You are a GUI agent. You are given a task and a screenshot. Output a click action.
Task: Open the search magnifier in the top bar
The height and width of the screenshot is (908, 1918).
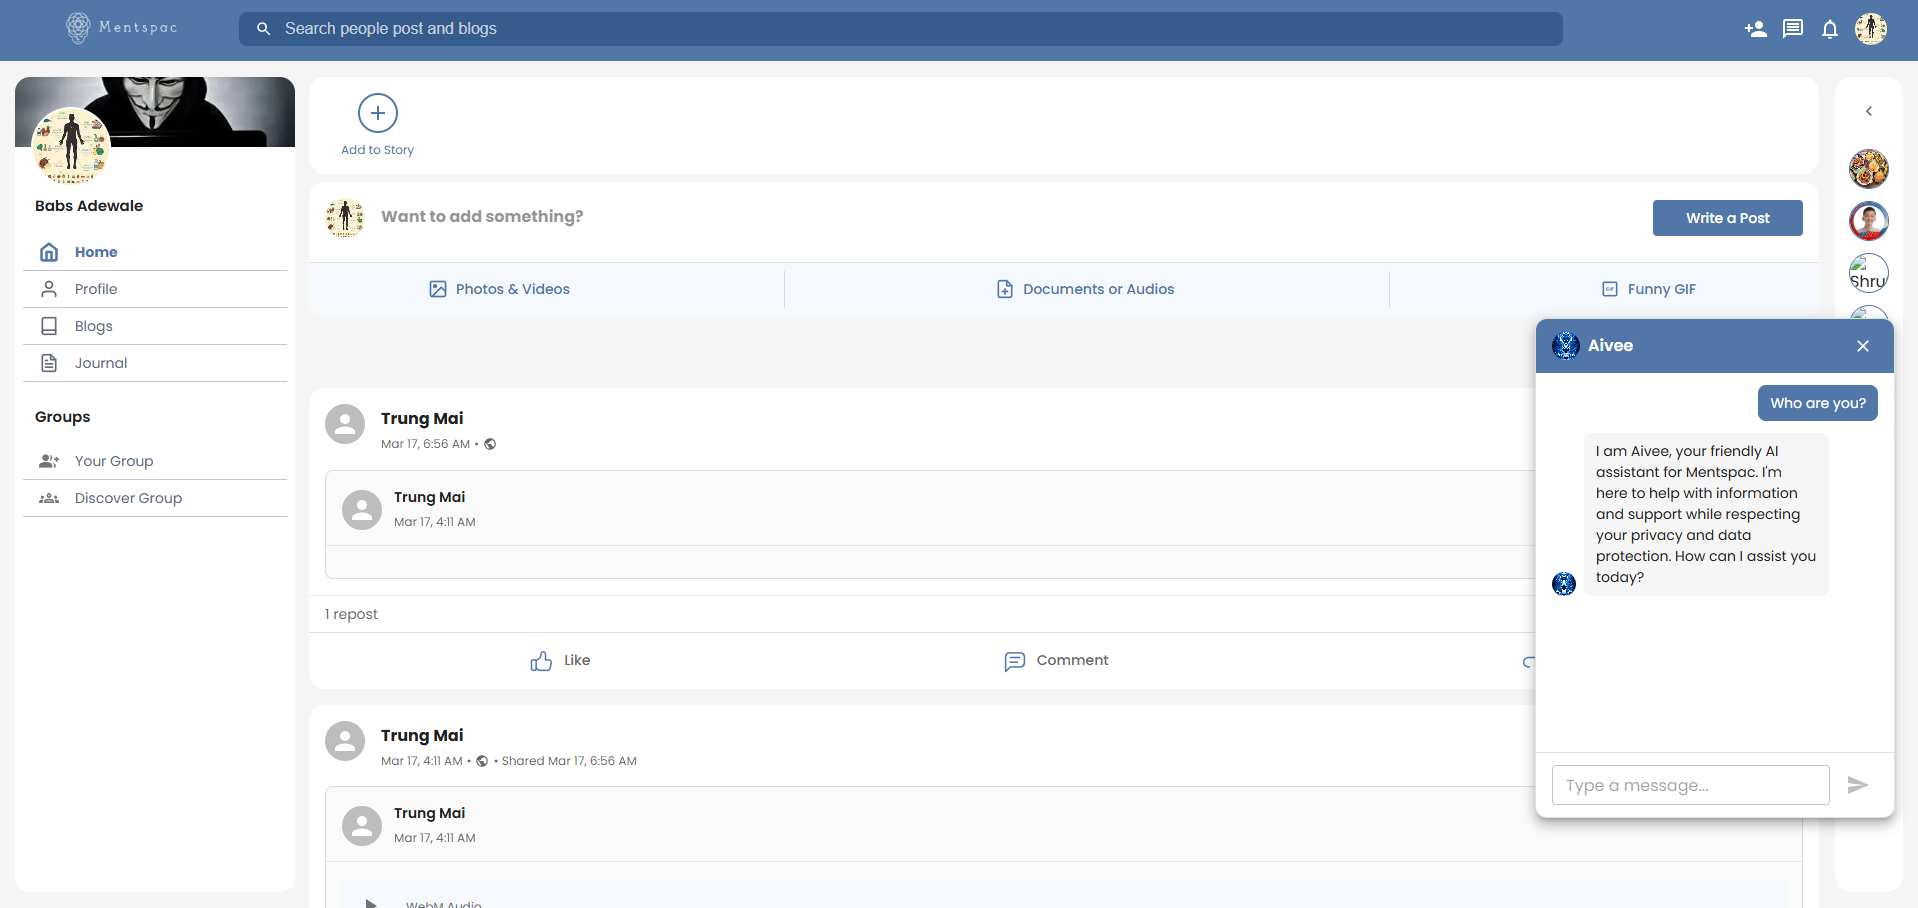[263, 29]
